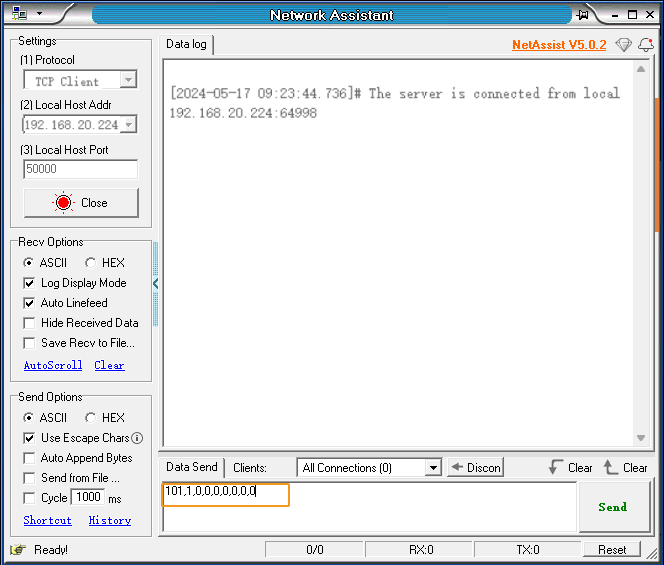Toggle Log Display Mode checkbox

click(x=29, y=283)
